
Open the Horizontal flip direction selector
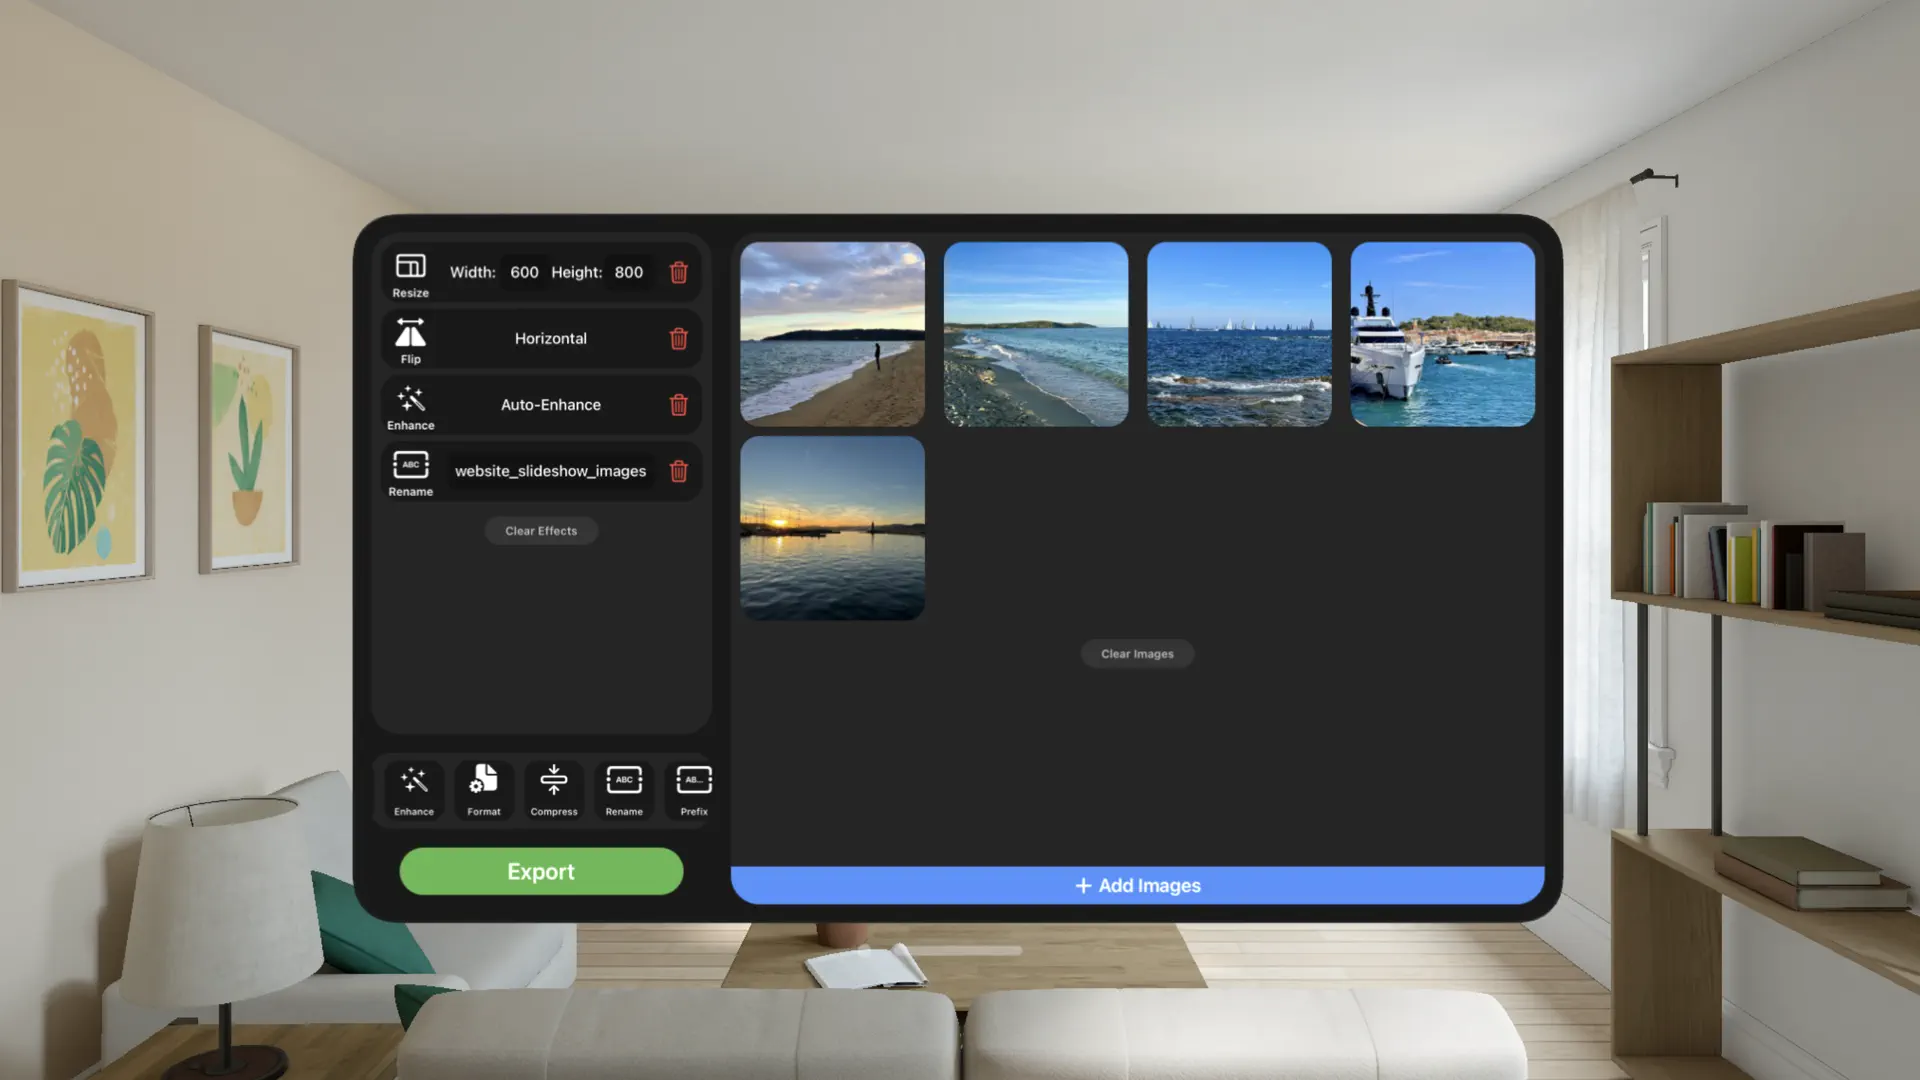[x=550, y=338]
